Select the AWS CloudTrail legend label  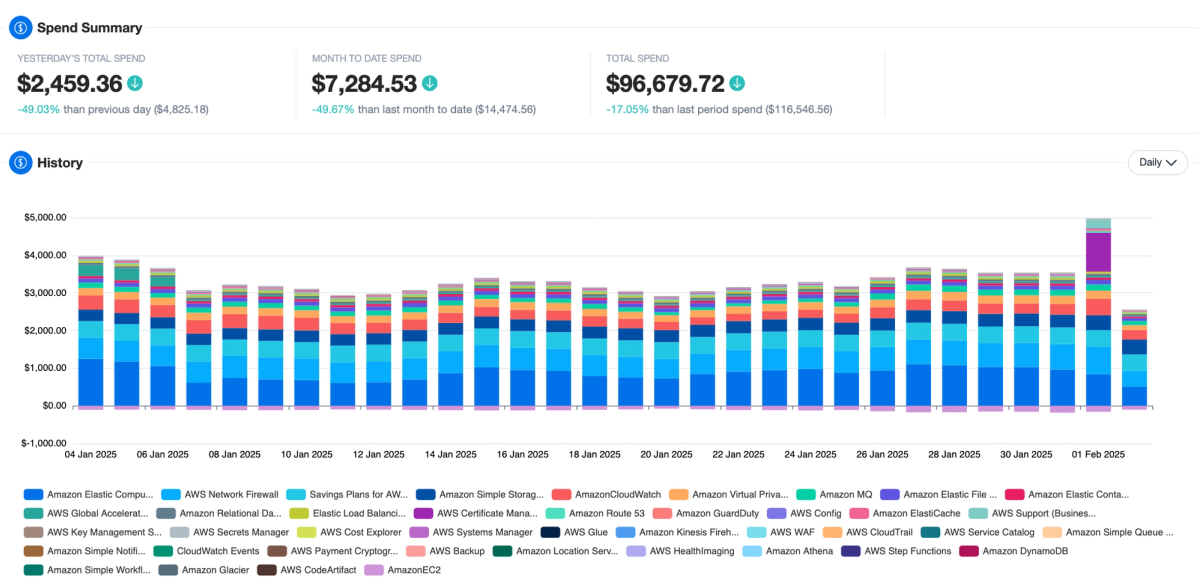[x=880, y=532]
